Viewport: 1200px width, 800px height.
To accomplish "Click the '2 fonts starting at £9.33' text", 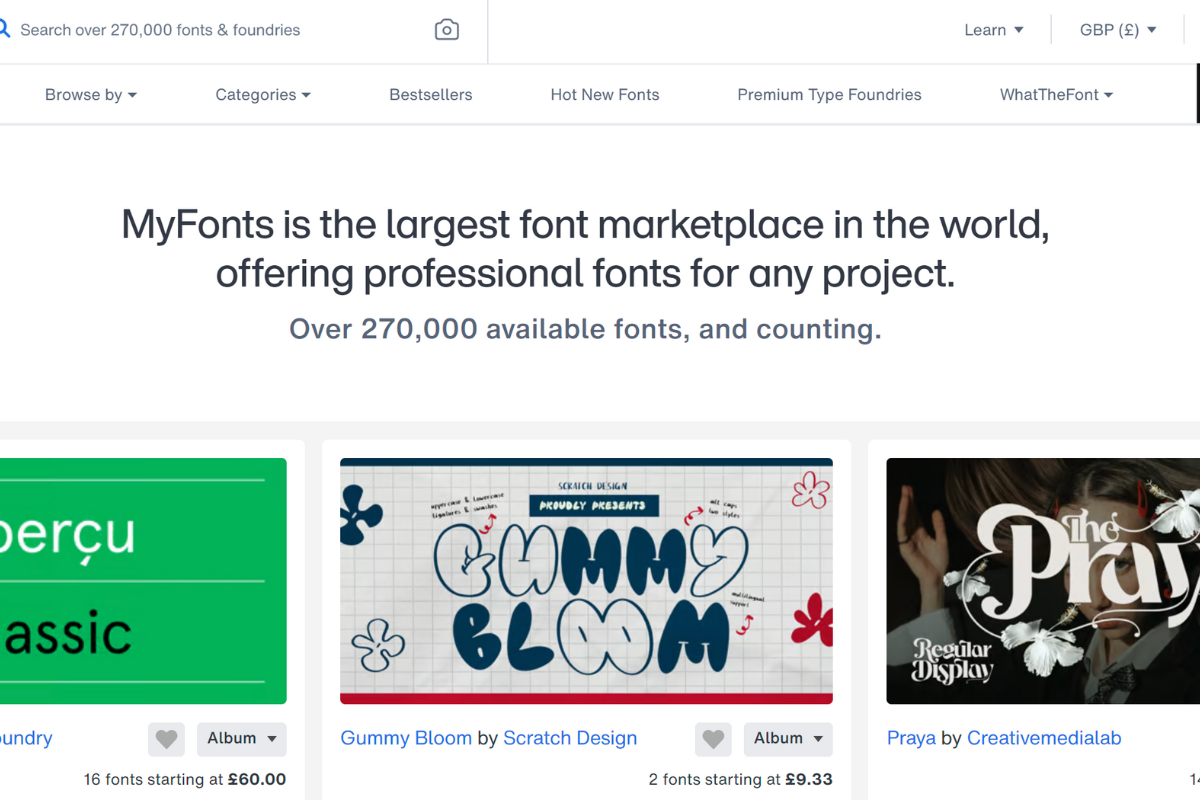I will (x=741, y=779).
